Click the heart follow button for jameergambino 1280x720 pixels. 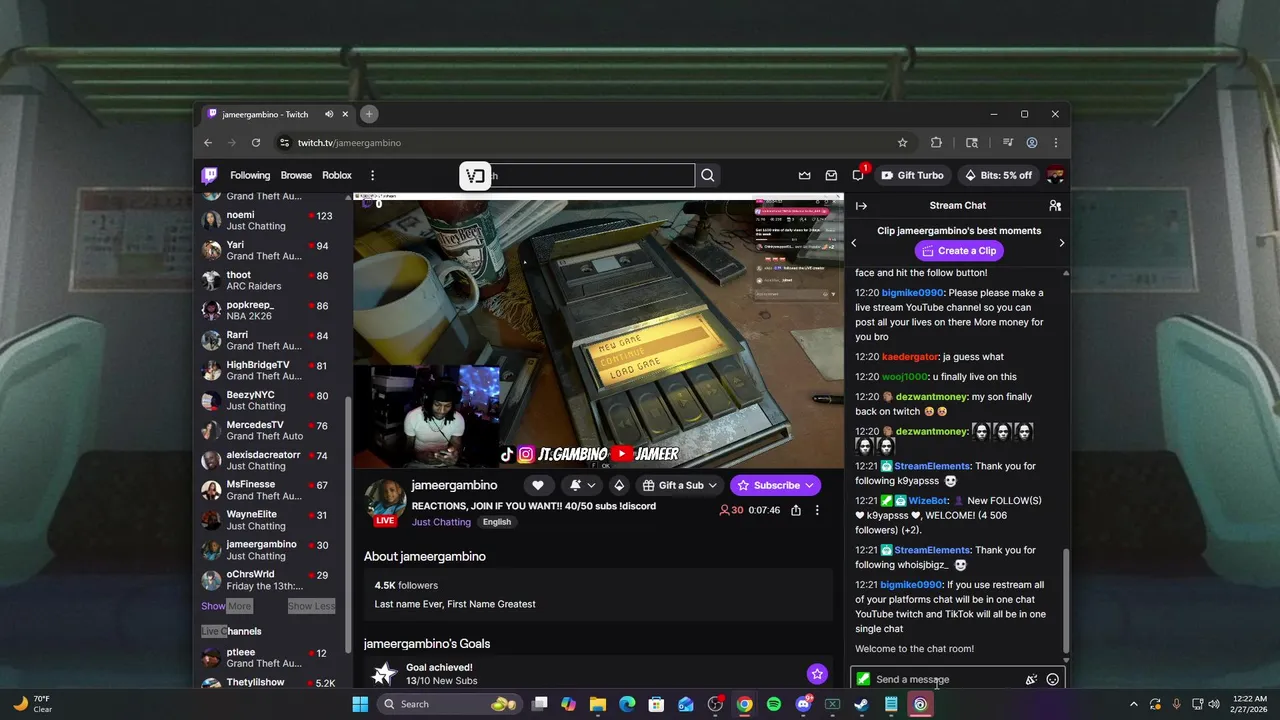click(538, 485)
